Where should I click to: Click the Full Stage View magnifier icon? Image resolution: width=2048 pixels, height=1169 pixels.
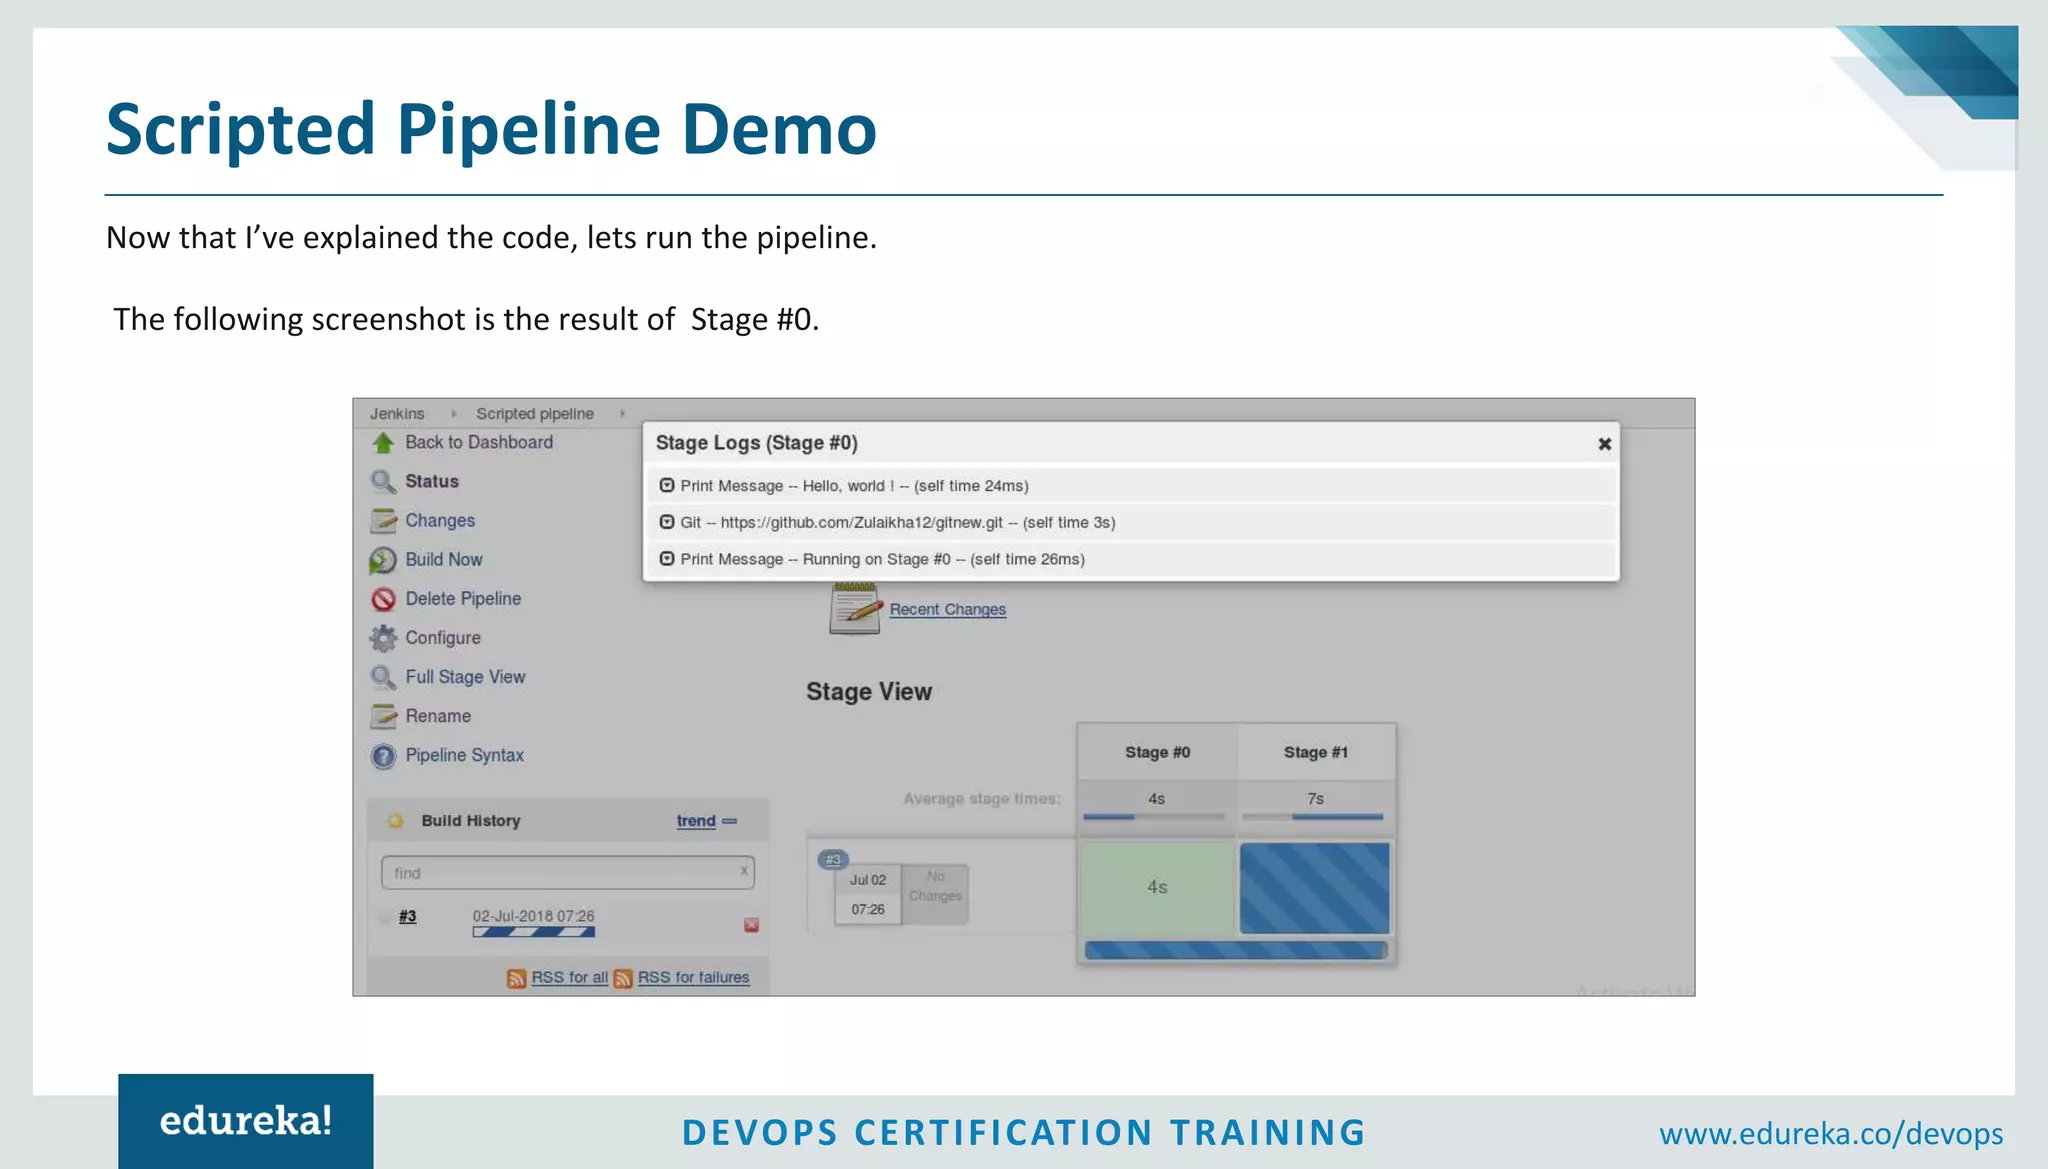(383, 677)
